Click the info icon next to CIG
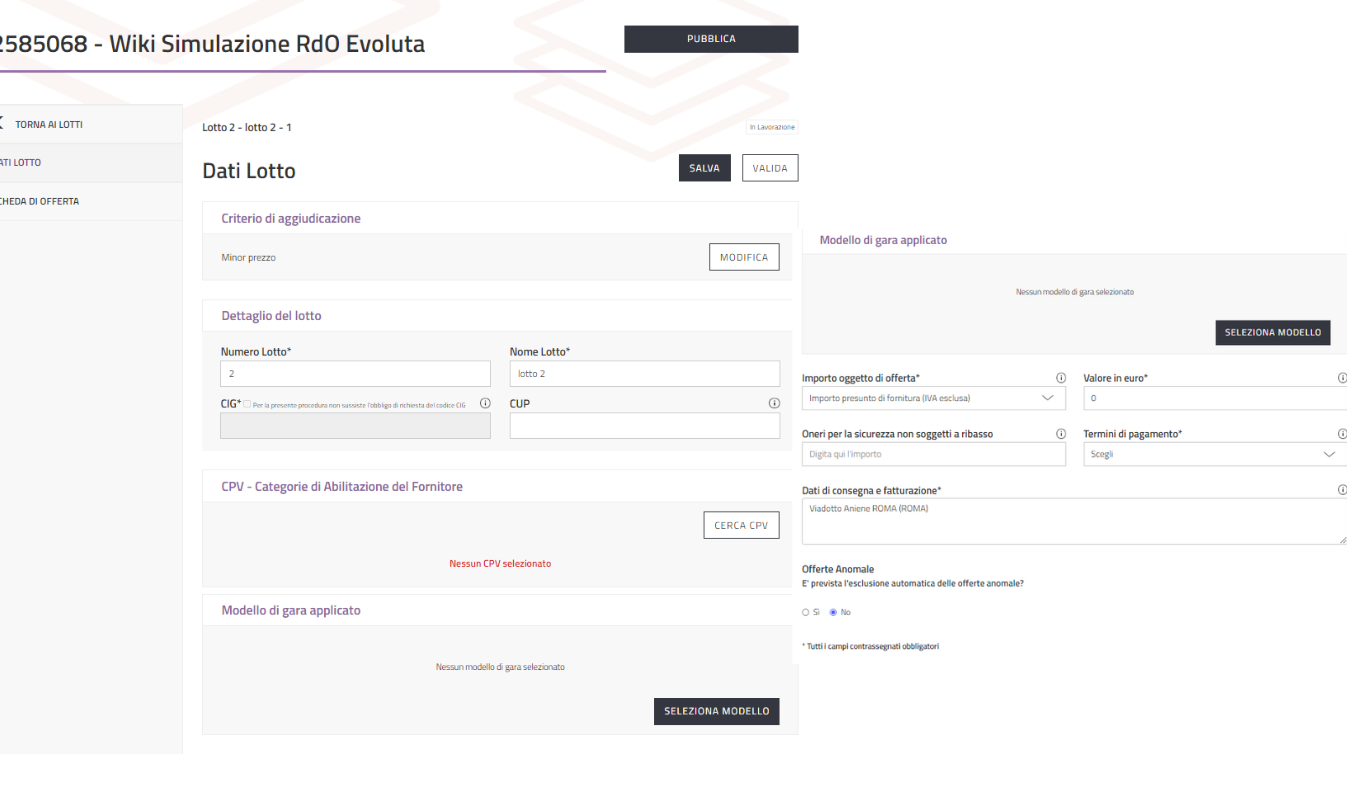The image size is (1347, 798). (485, 404)
